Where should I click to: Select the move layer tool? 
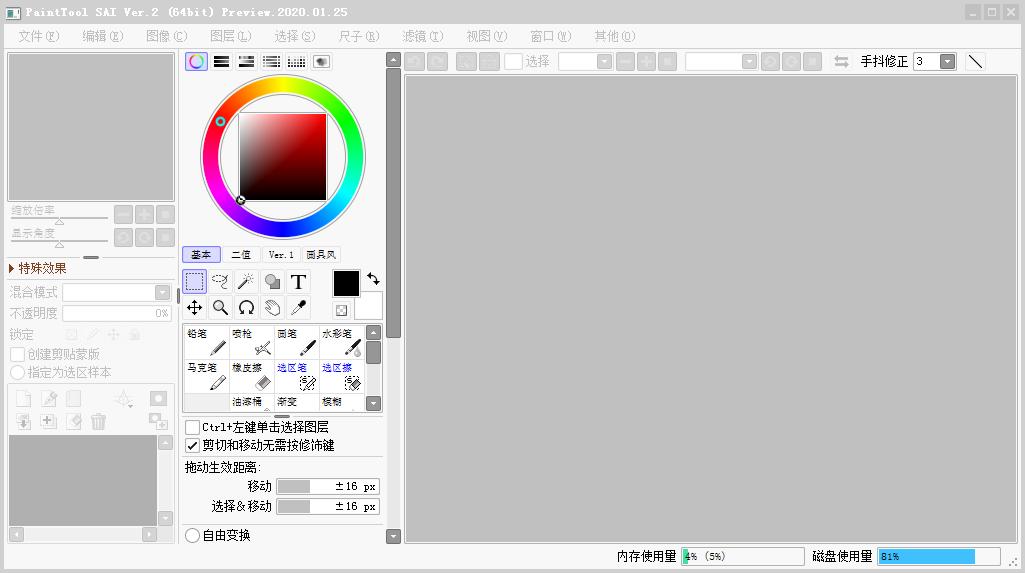tap(194, 307)
